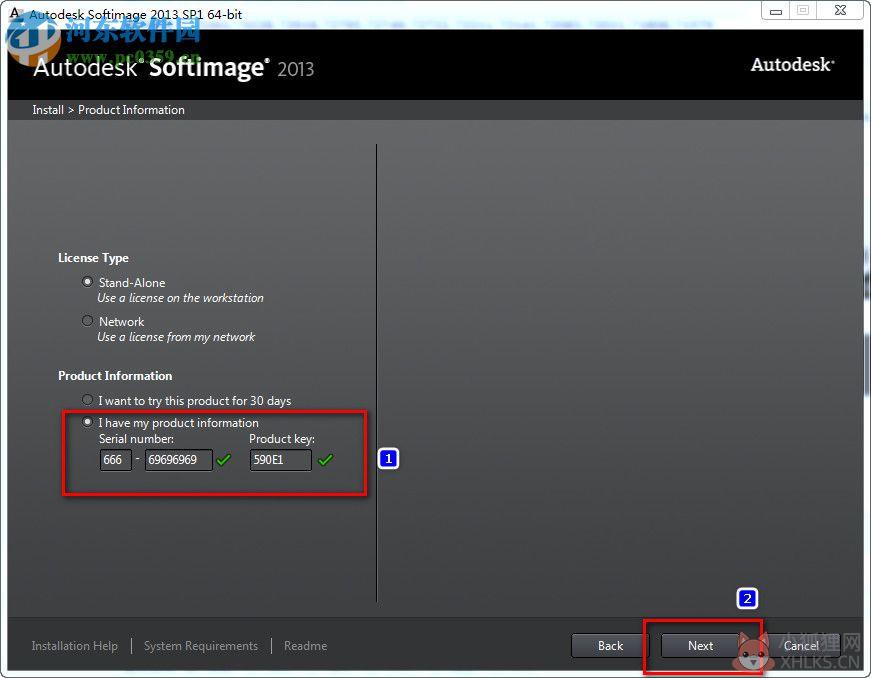Click the Back button
The width and height of the screenshot is (871, 678).
(x=610, y=646)
